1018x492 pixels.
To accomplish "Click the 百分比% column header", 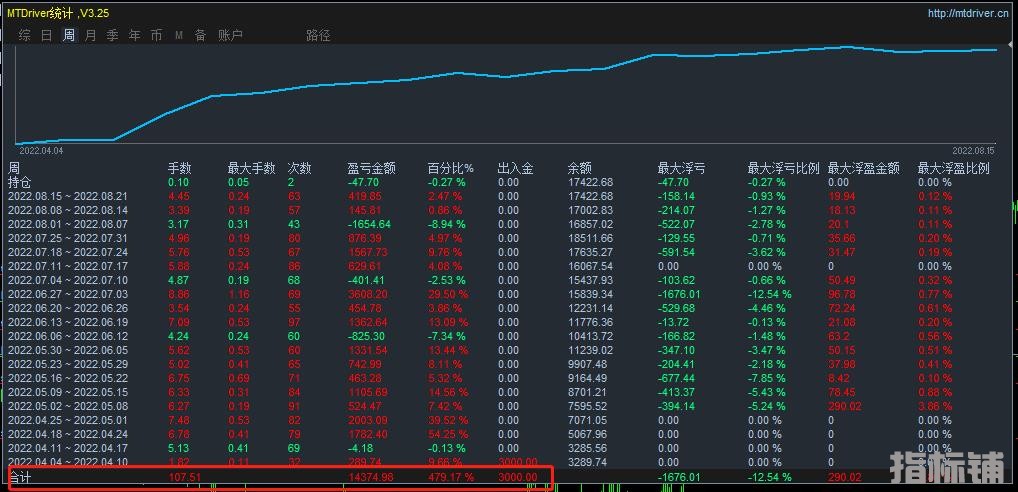I will click(x=451, y=169).
